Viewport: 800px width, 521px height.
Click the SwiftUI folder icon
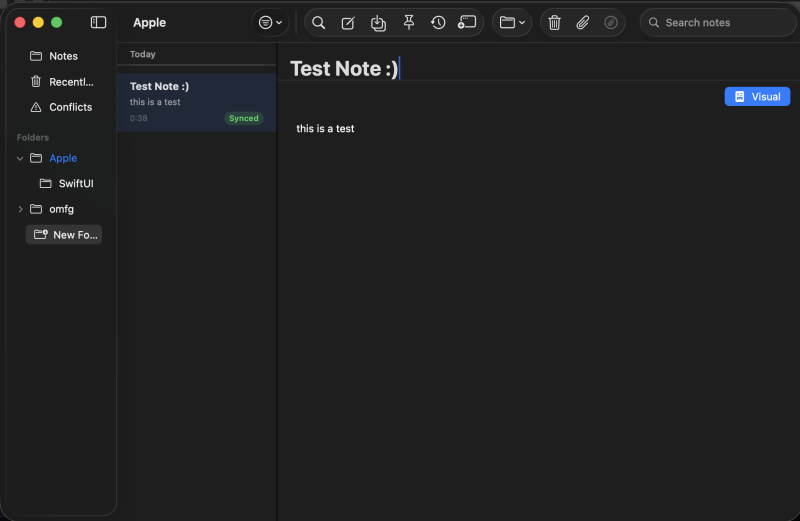[x=45, y=184]
